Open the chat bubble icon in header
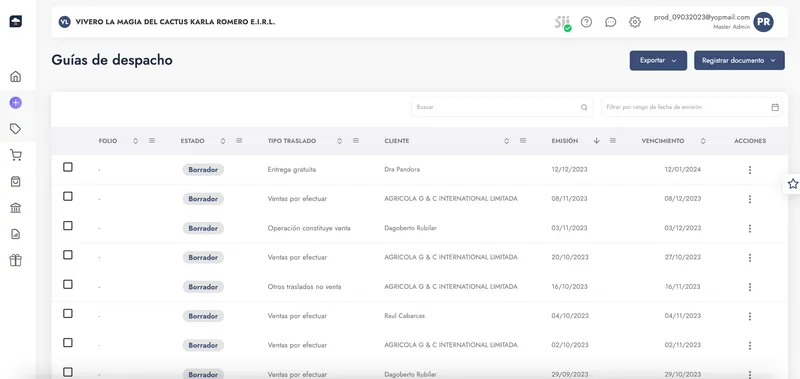The width and height of the screenshot is (800, 379). pyautogui.click(x=611, y=22)
